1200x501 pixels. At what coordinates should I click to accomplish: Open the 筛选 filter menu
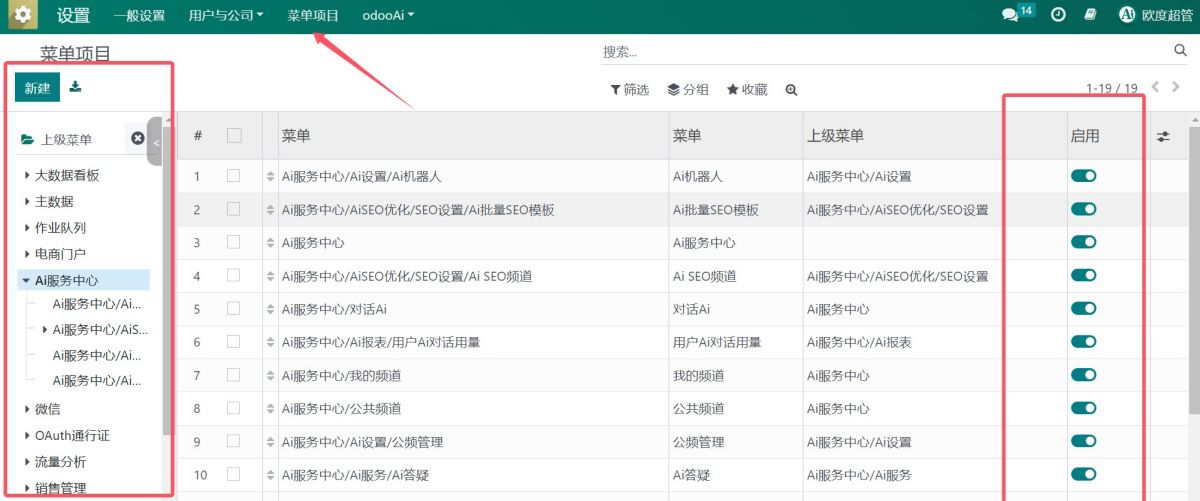tap(630, 90)
